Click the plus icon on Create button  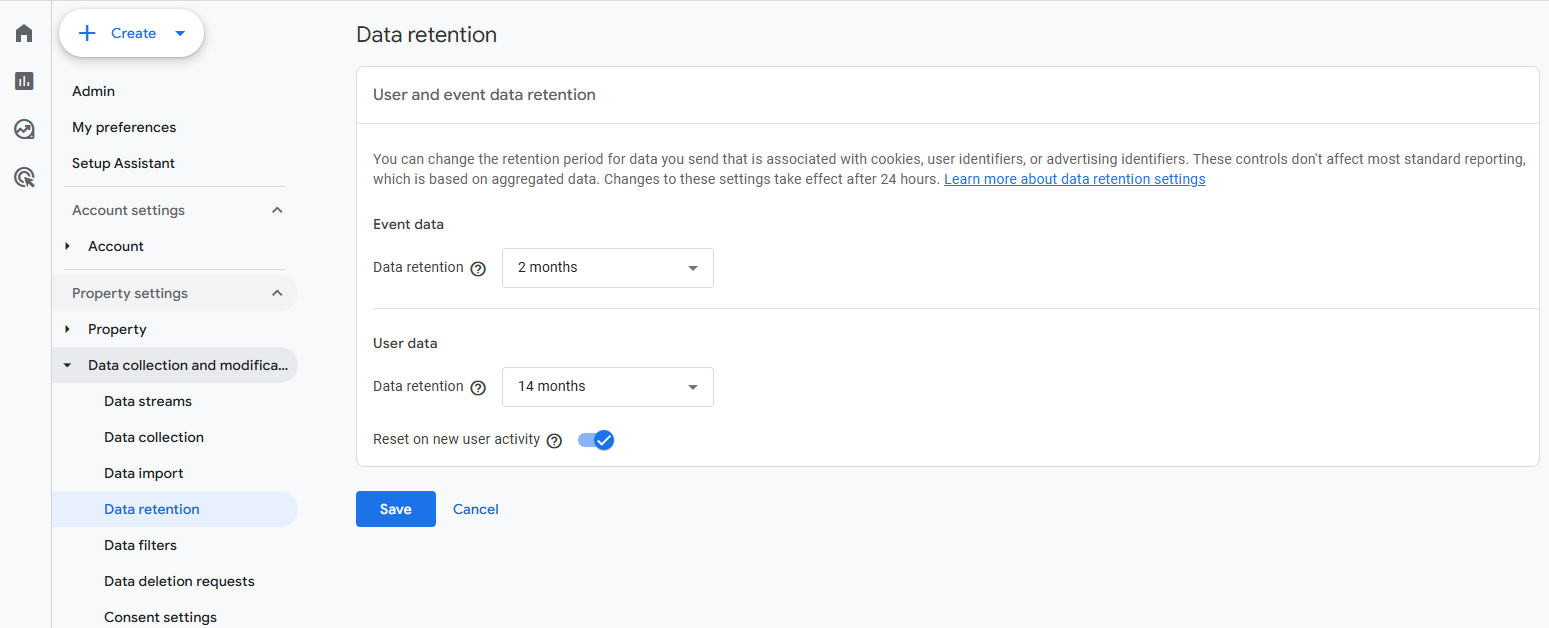pos(87,33)
